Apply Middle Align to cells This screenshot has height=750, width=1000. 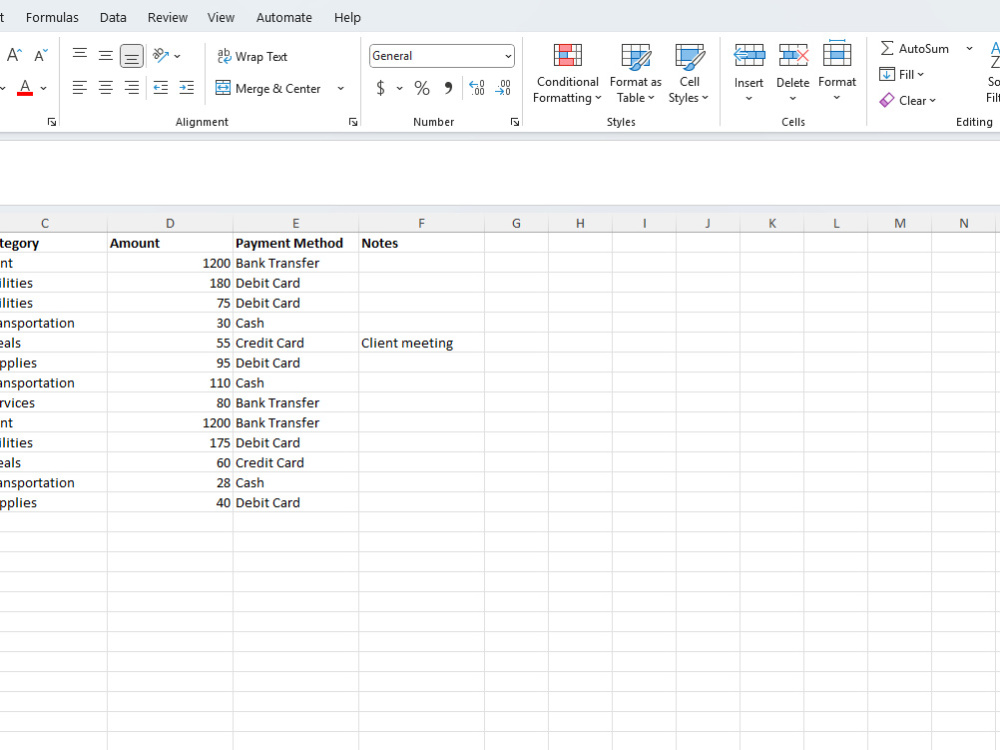(106, 55)
